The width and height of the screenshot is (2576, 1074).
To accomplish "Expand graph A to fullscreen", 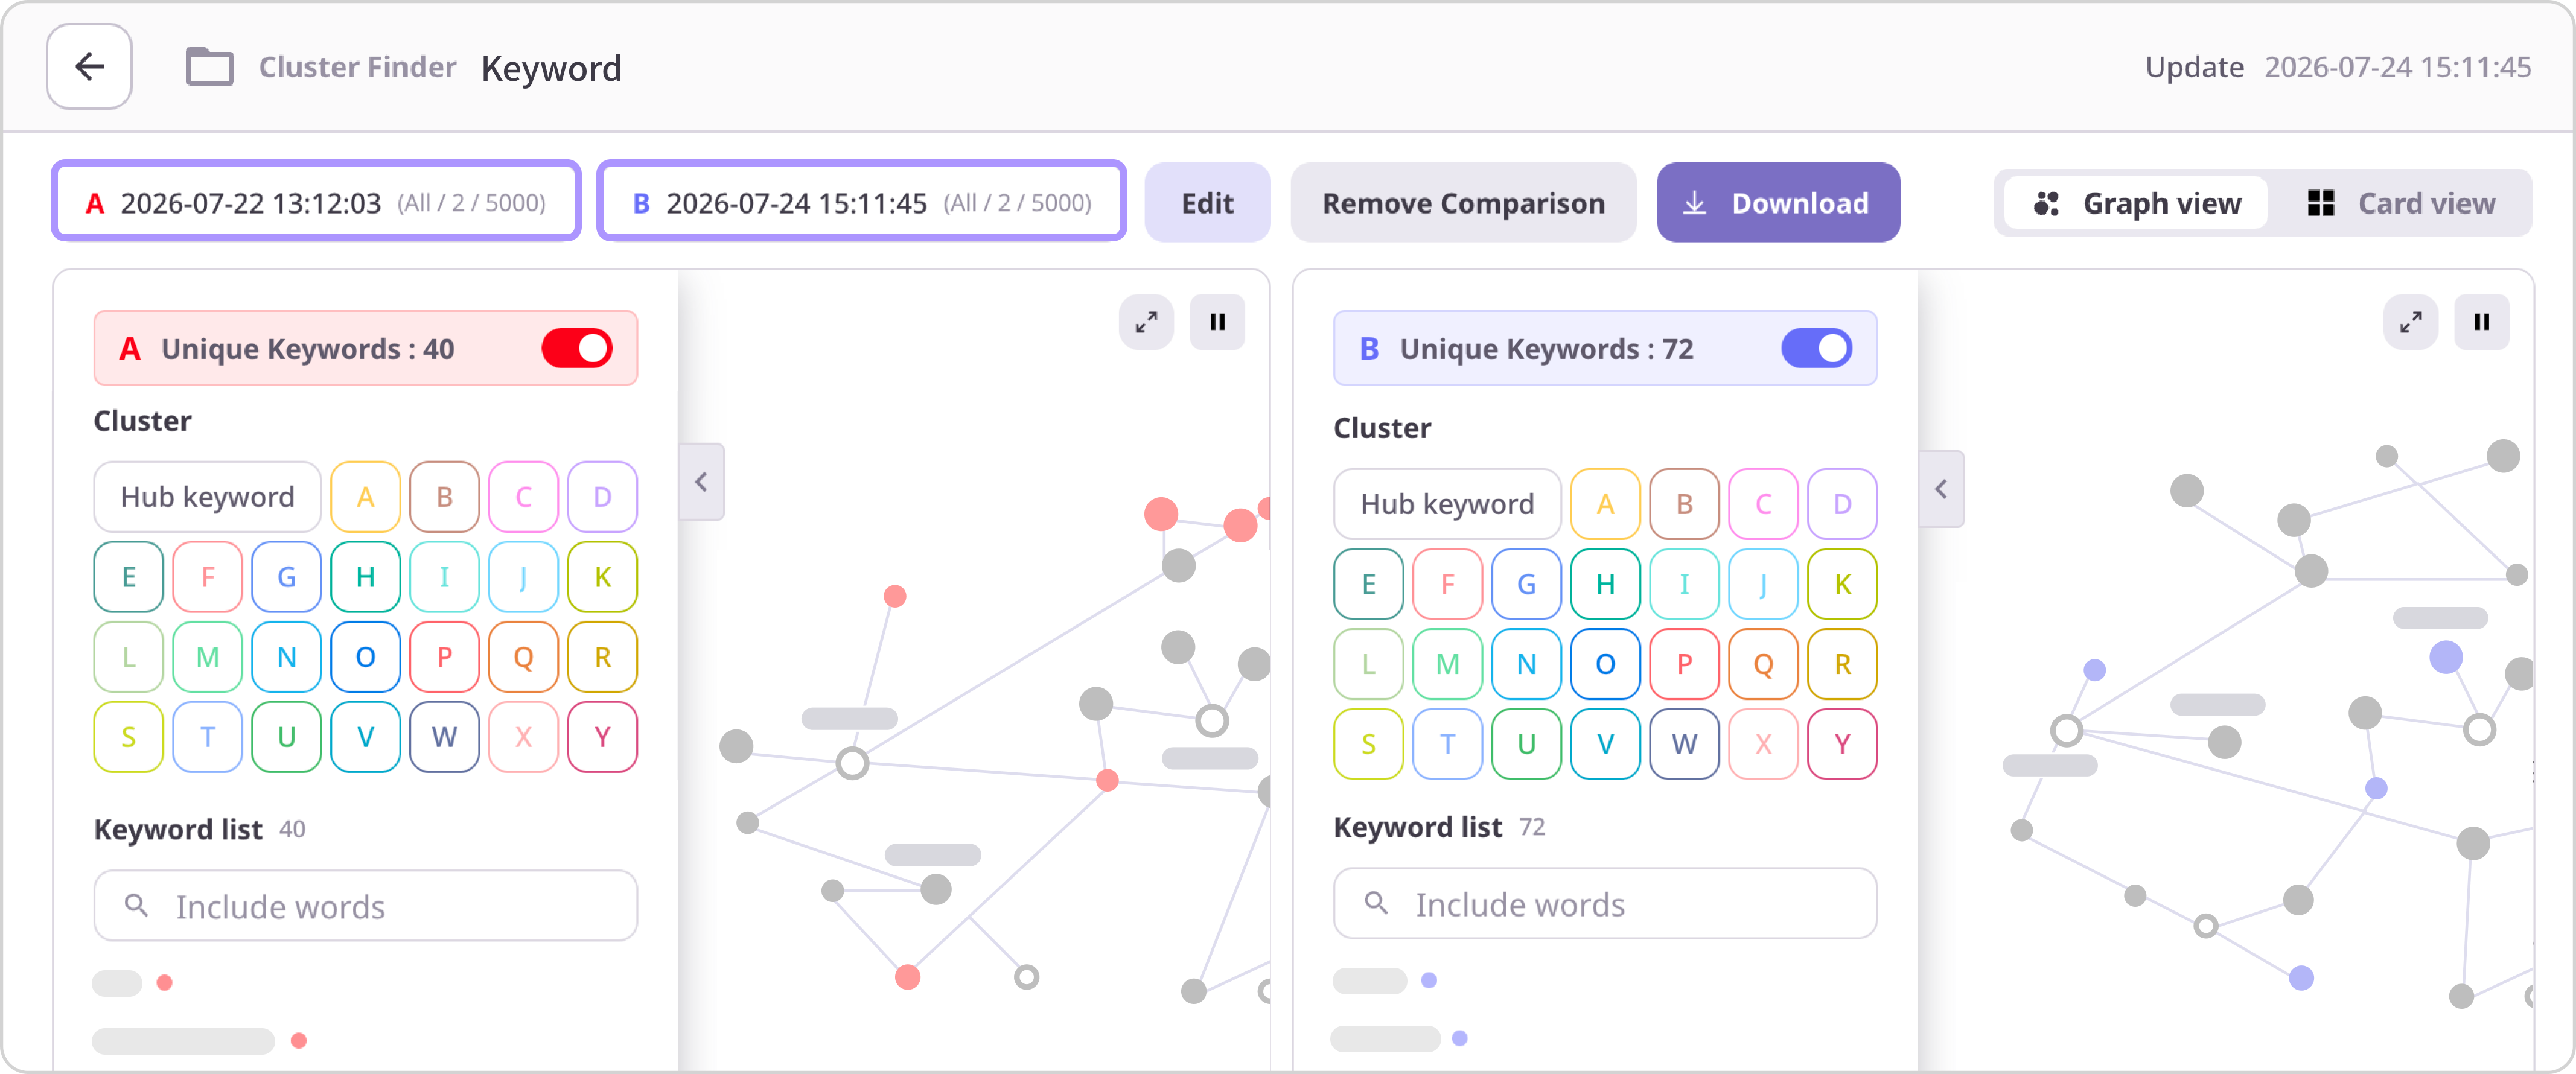I will (x=1146, y=322).
